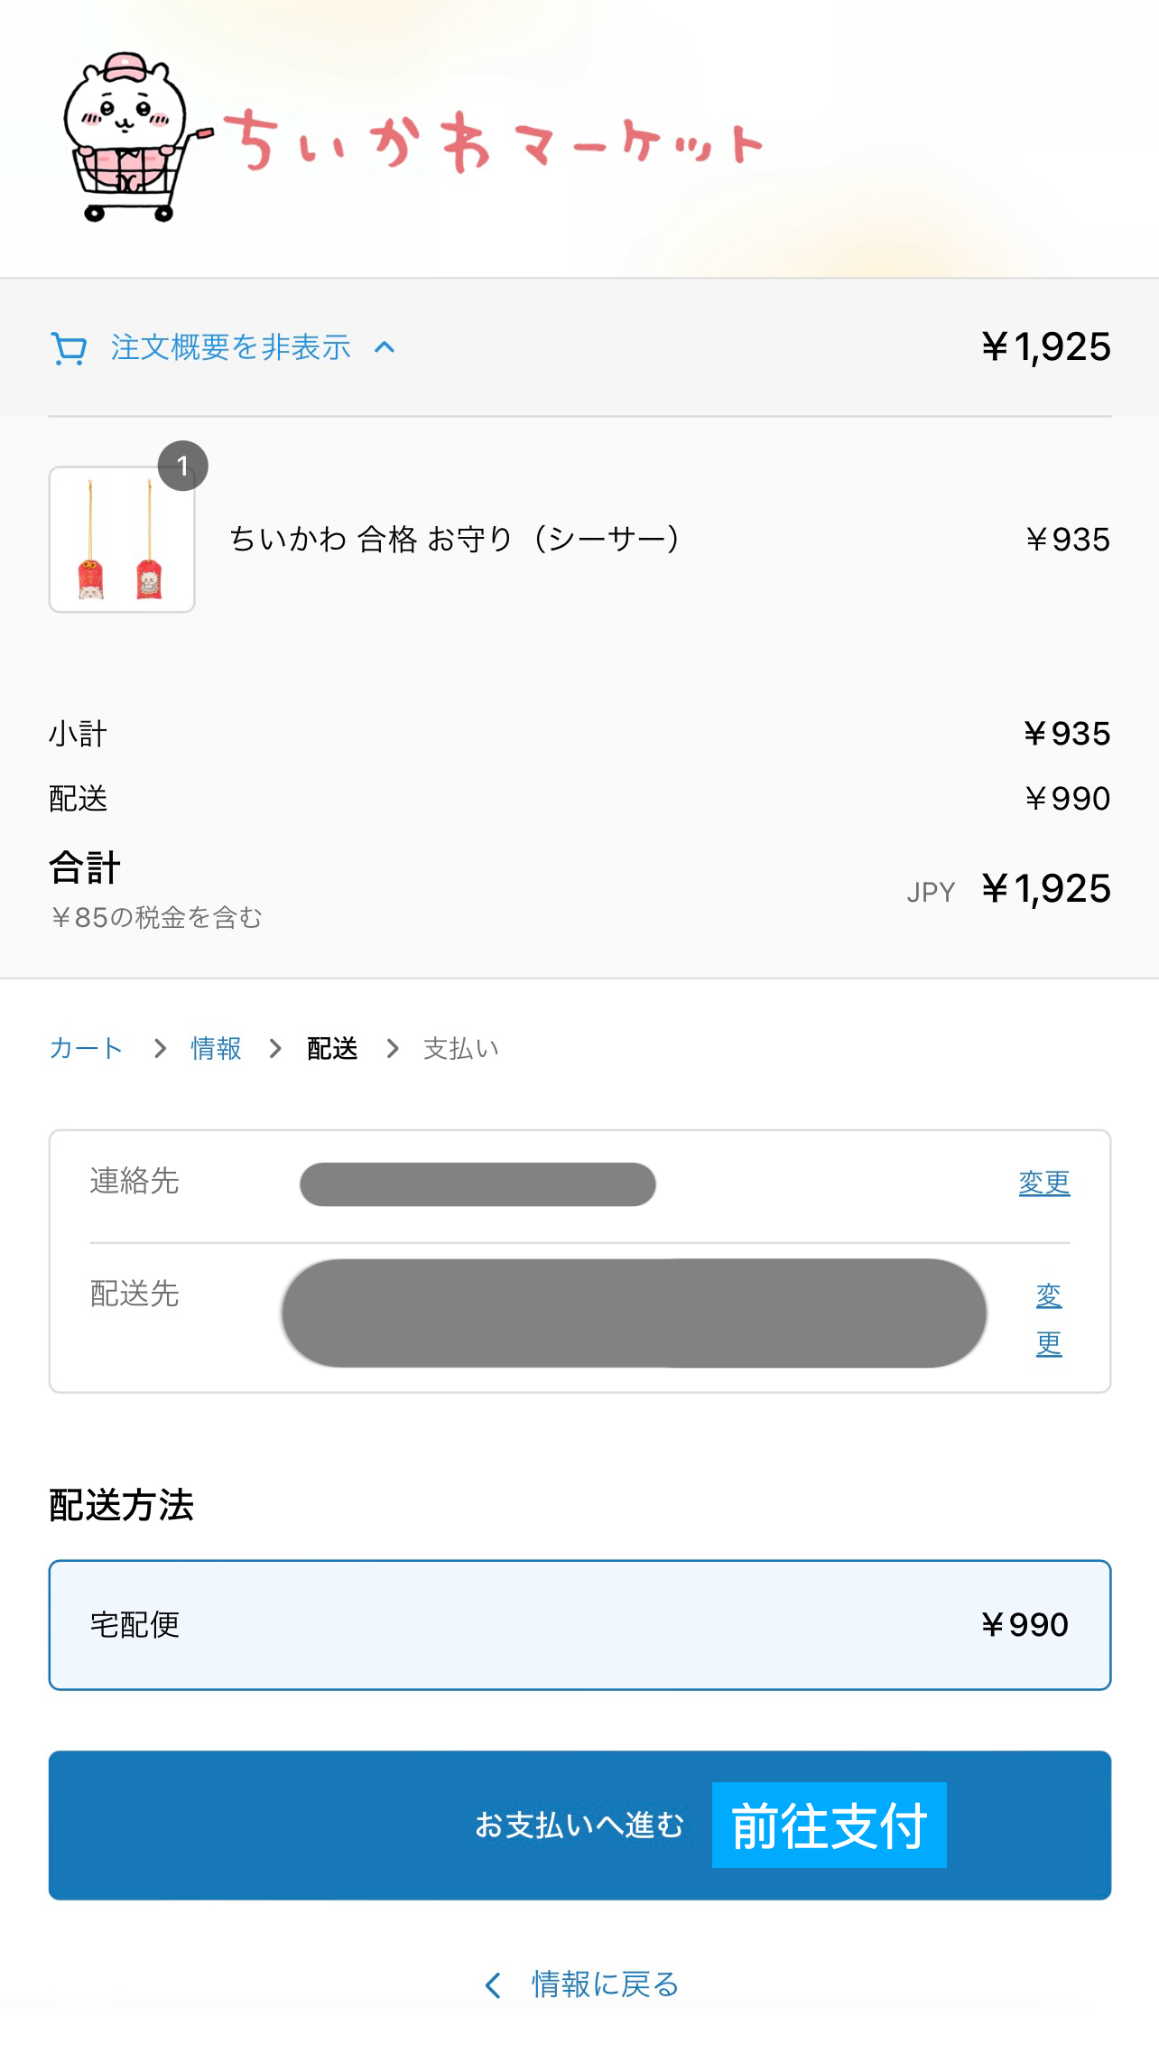Click the chevron after カート in breadcrumb

(159, 1048)
